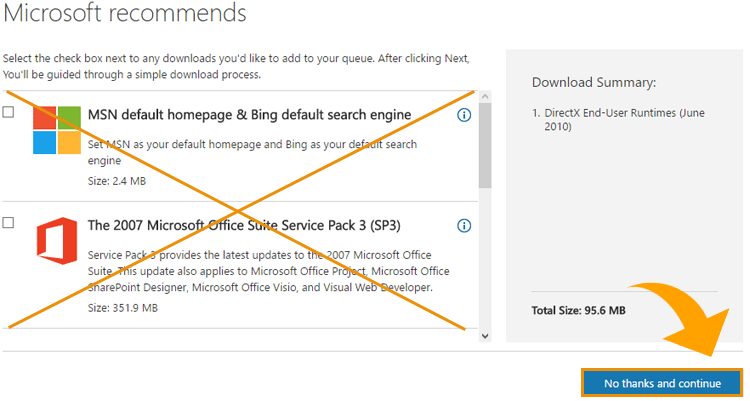Click the 'Set MSN as your default homepage' description

coord(252,152)
